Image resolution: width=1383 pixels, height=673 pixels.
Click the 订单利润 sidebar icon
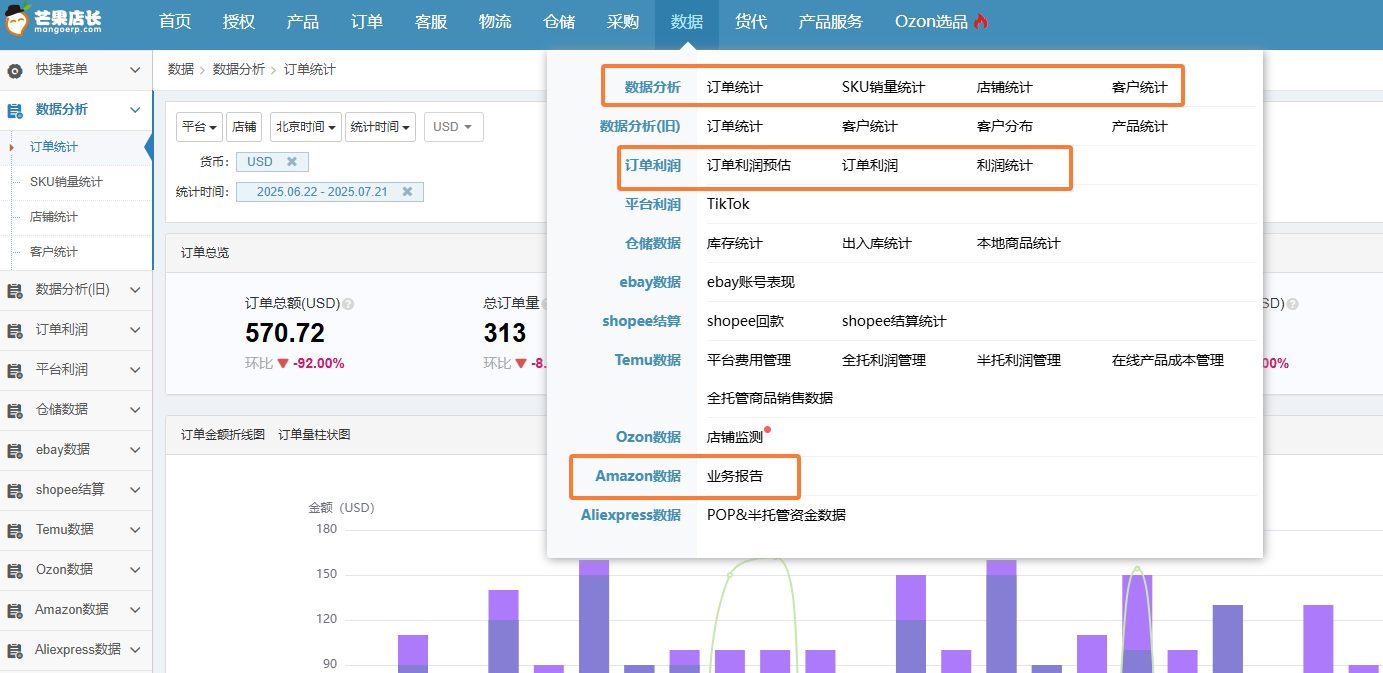[x=15, y=330]
